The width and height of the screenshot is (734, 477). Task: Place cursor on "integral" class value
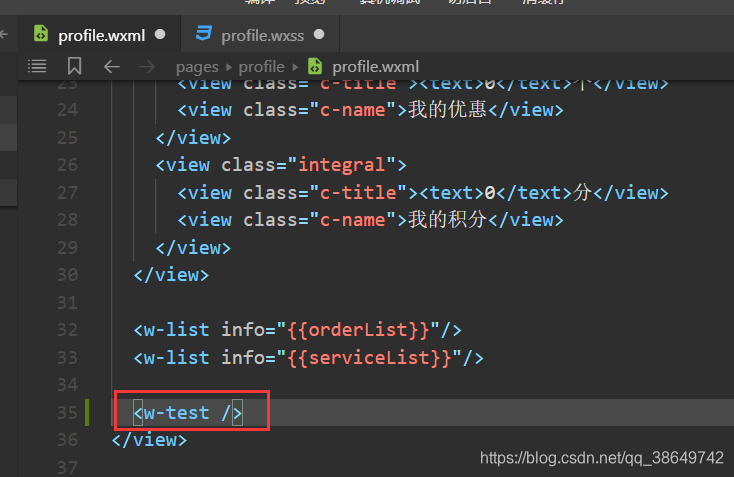tap(342, 165)
